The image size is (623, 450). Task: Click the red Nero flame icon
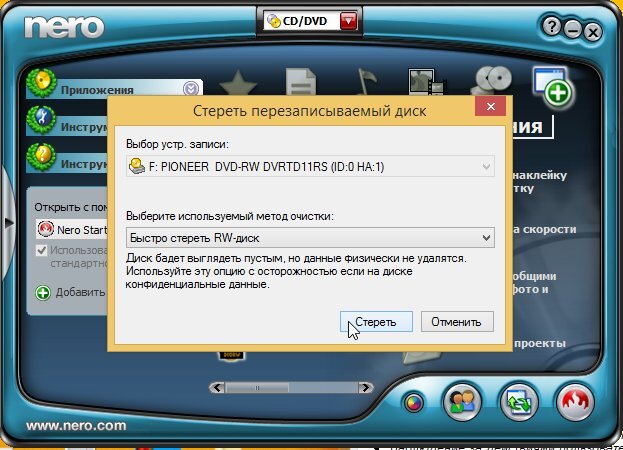(575, 402)
